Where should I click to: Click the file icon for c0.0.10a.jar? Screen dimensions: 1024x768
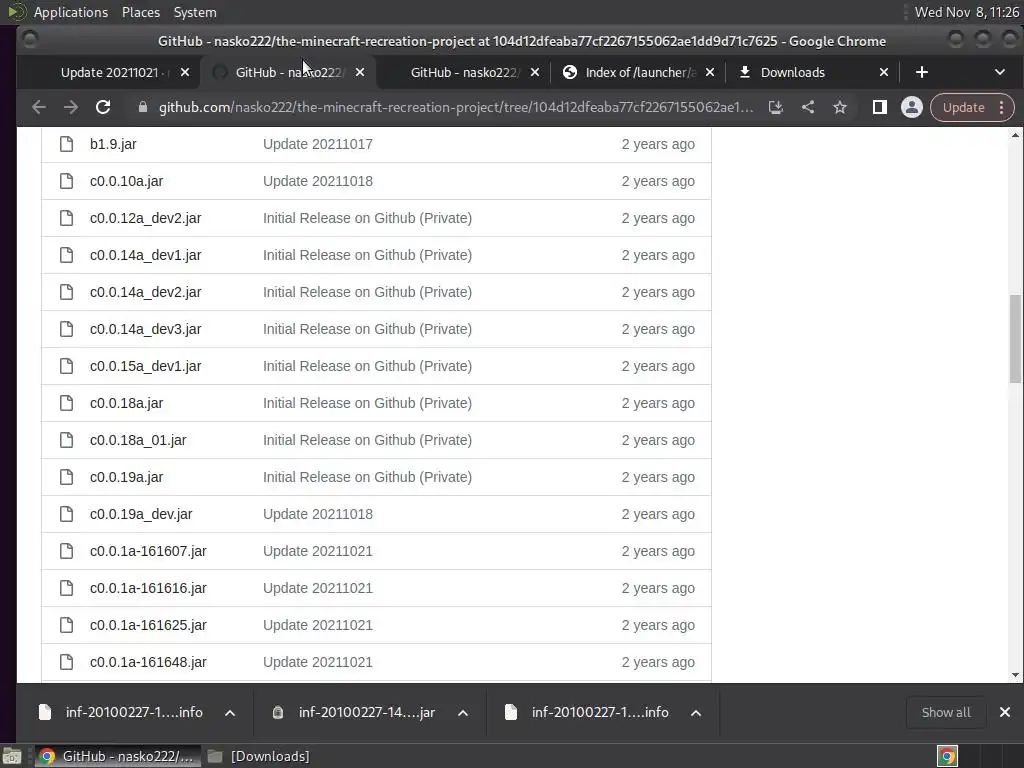(67, 181)
